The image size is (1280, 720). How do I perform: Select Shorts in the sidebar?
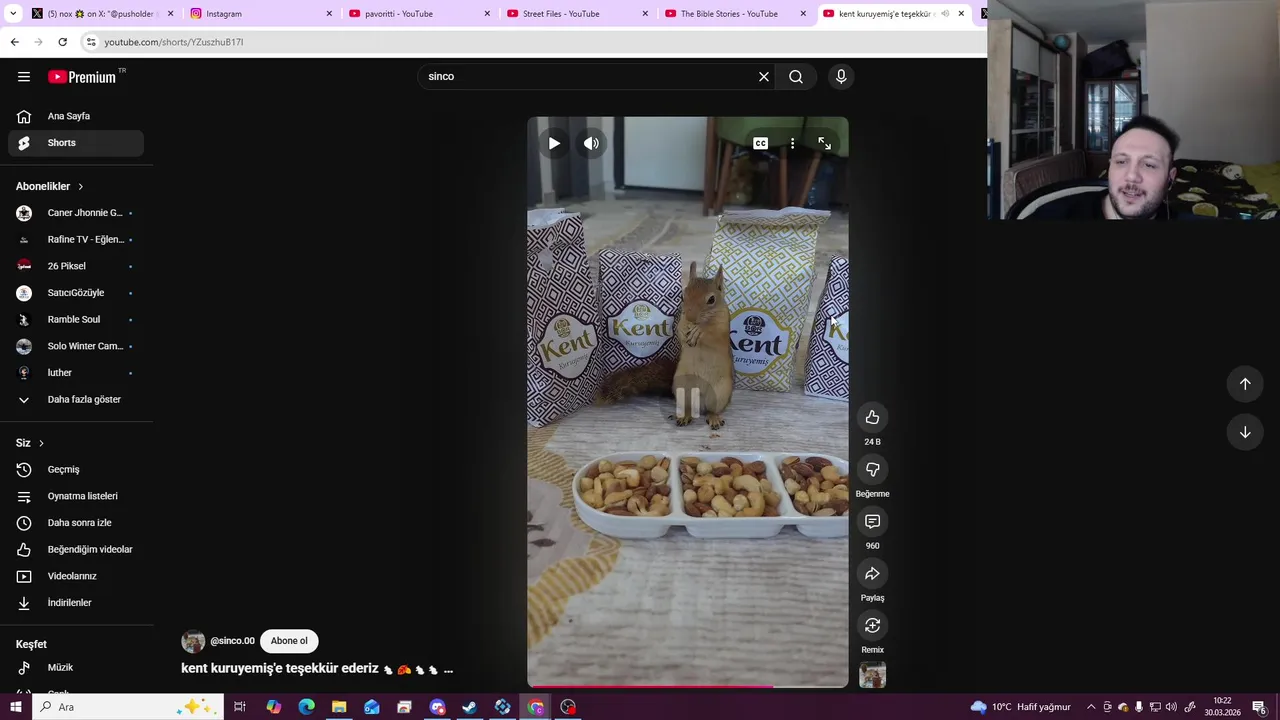point(76,143)
